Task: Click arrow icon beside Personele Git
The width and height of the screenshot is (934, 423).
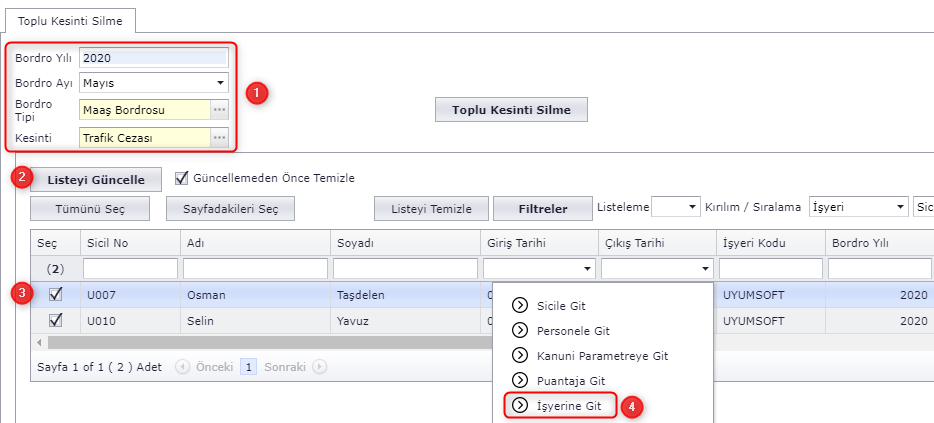Action: 519,330
